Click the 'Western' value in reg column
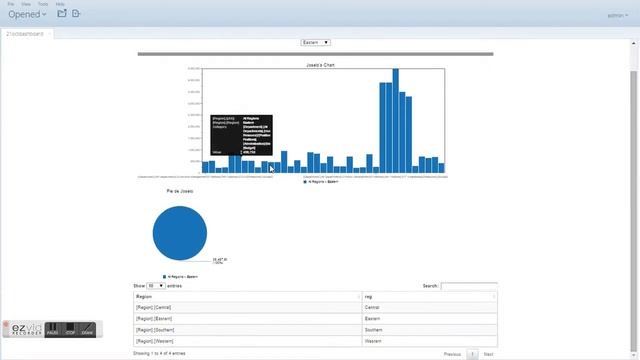Screen dimensions: 640x360 click(373, 341)
